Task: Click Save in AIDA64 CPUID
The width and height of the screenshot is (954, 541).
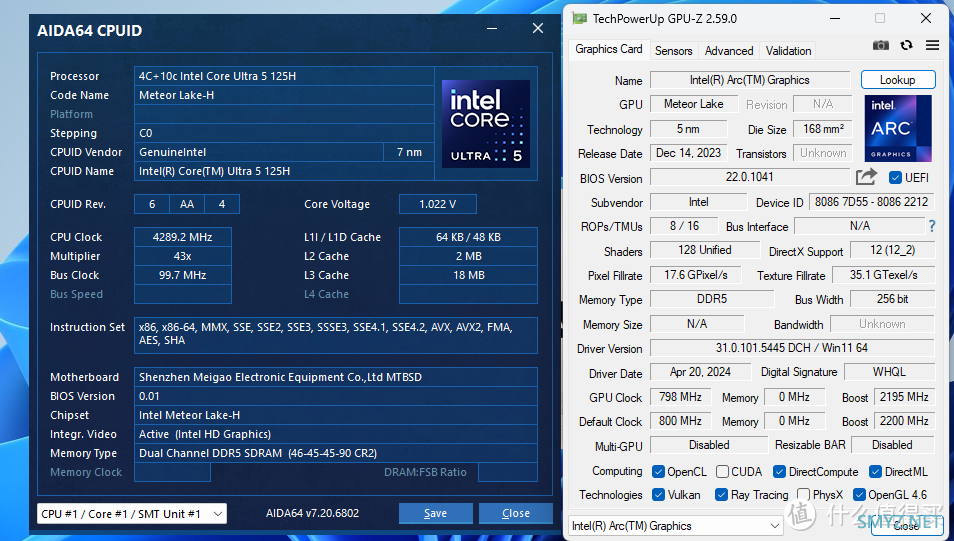Action: click(436, 514)
